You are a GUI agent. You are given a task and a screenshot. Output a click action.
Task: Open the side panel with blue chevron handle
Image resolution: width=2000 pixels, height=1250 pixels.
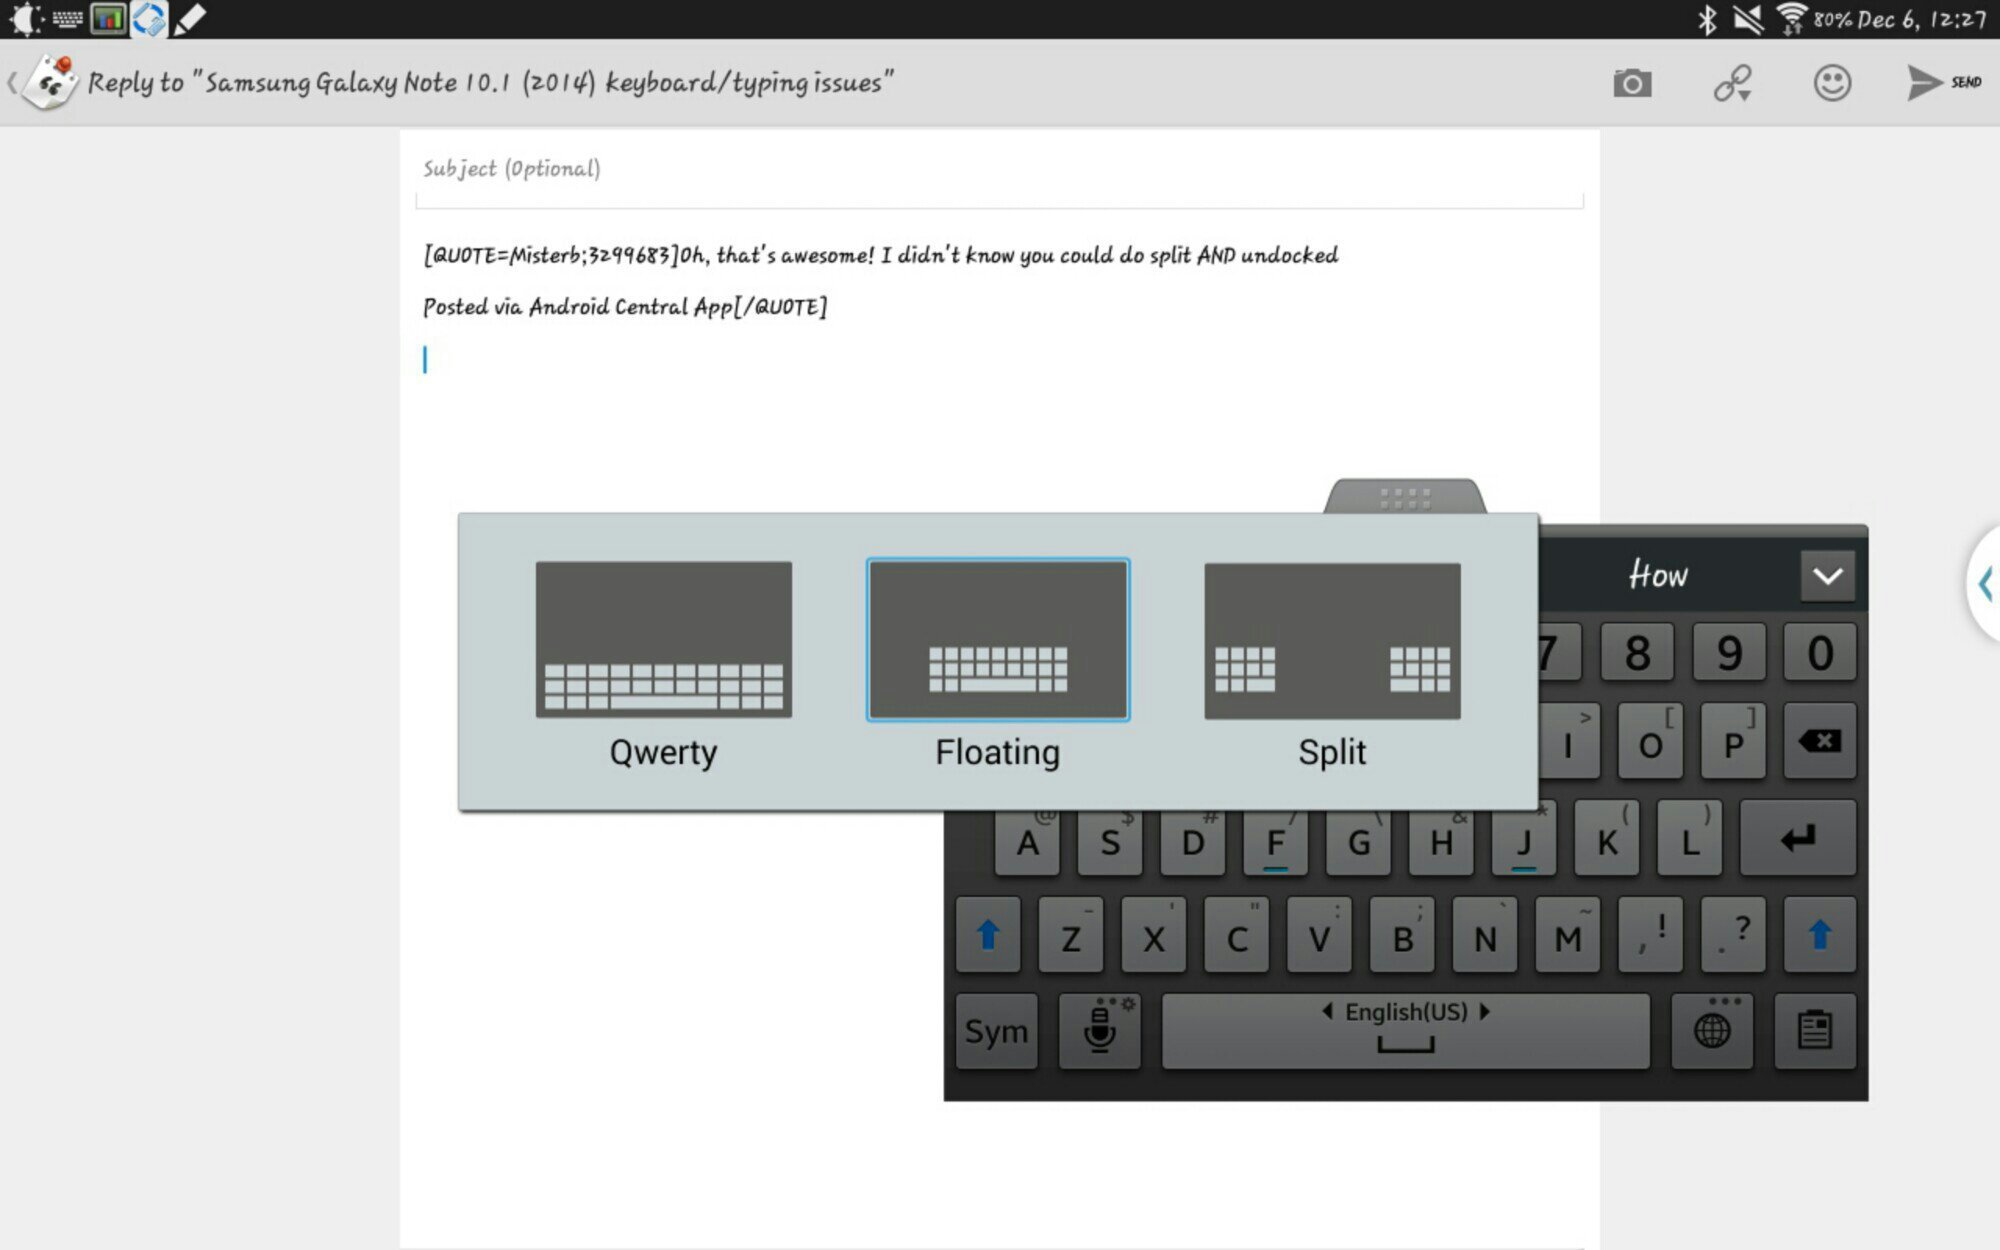click(x=1984, y=583)
